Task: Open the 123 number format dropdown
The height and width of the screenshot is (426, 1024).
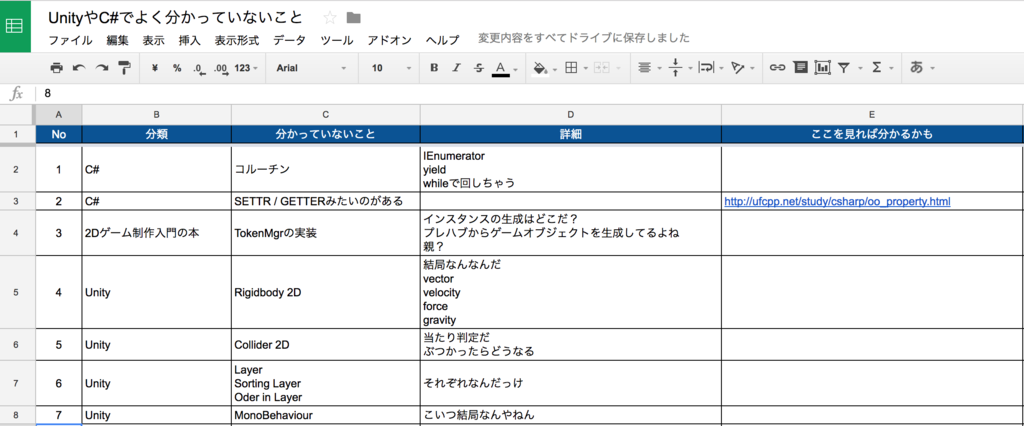Action: [246, 67]
